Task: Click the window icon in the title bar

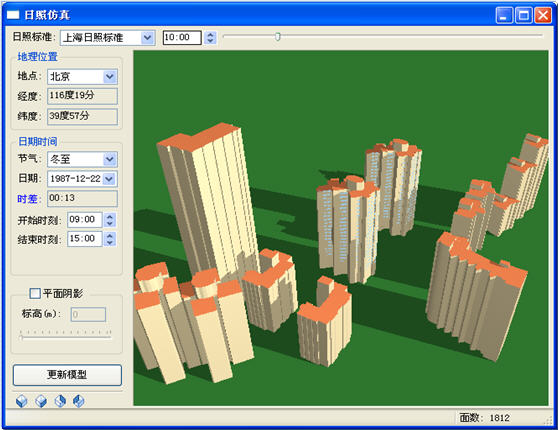Action: tap(13, 15)
